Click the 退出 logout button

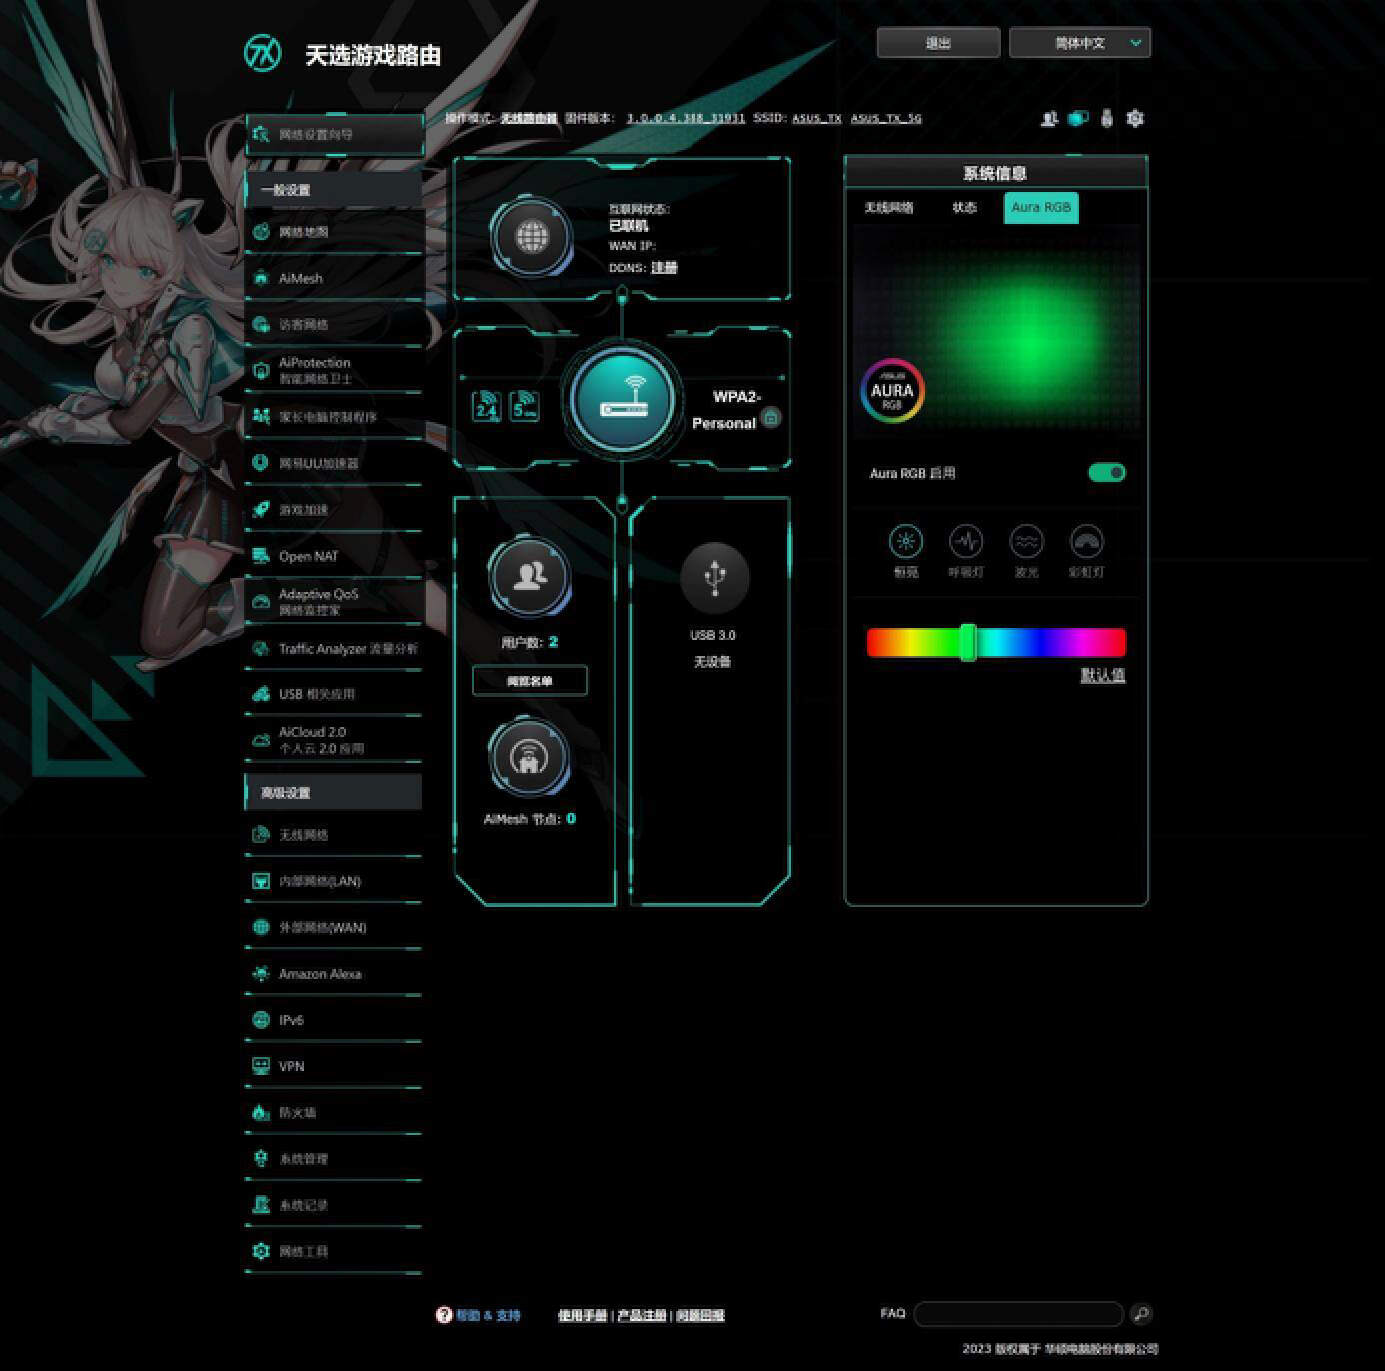tap(938, 43)
